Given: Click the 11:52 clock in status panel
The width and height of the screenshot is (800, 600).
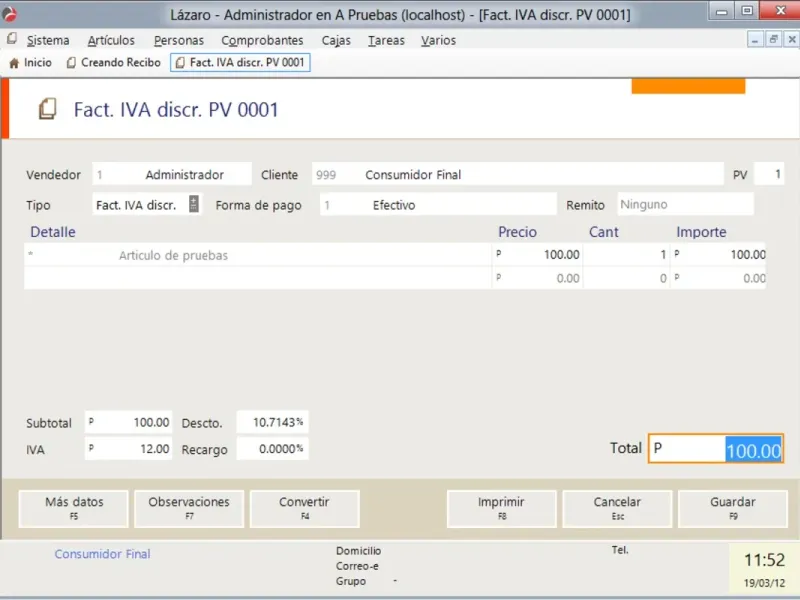Looking at the screenshot, I should (764, 560).
